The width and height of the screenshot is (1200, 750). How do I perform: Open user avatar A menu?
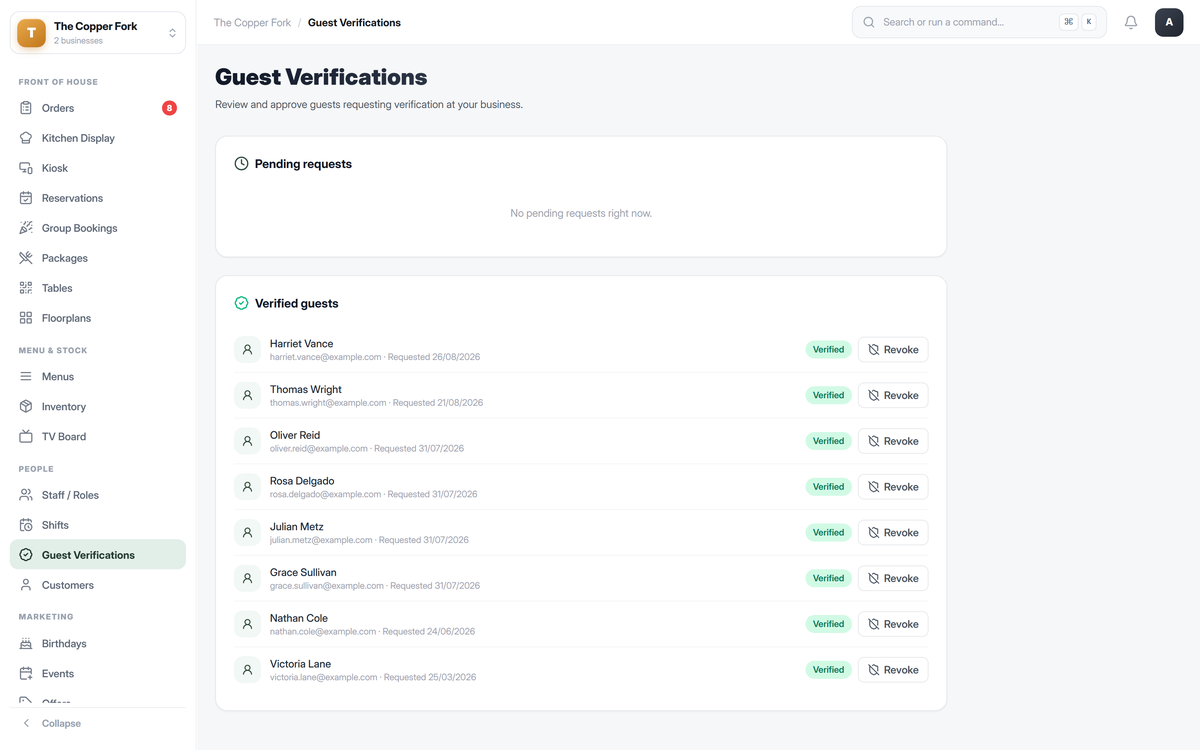[x=1169, y=22]
